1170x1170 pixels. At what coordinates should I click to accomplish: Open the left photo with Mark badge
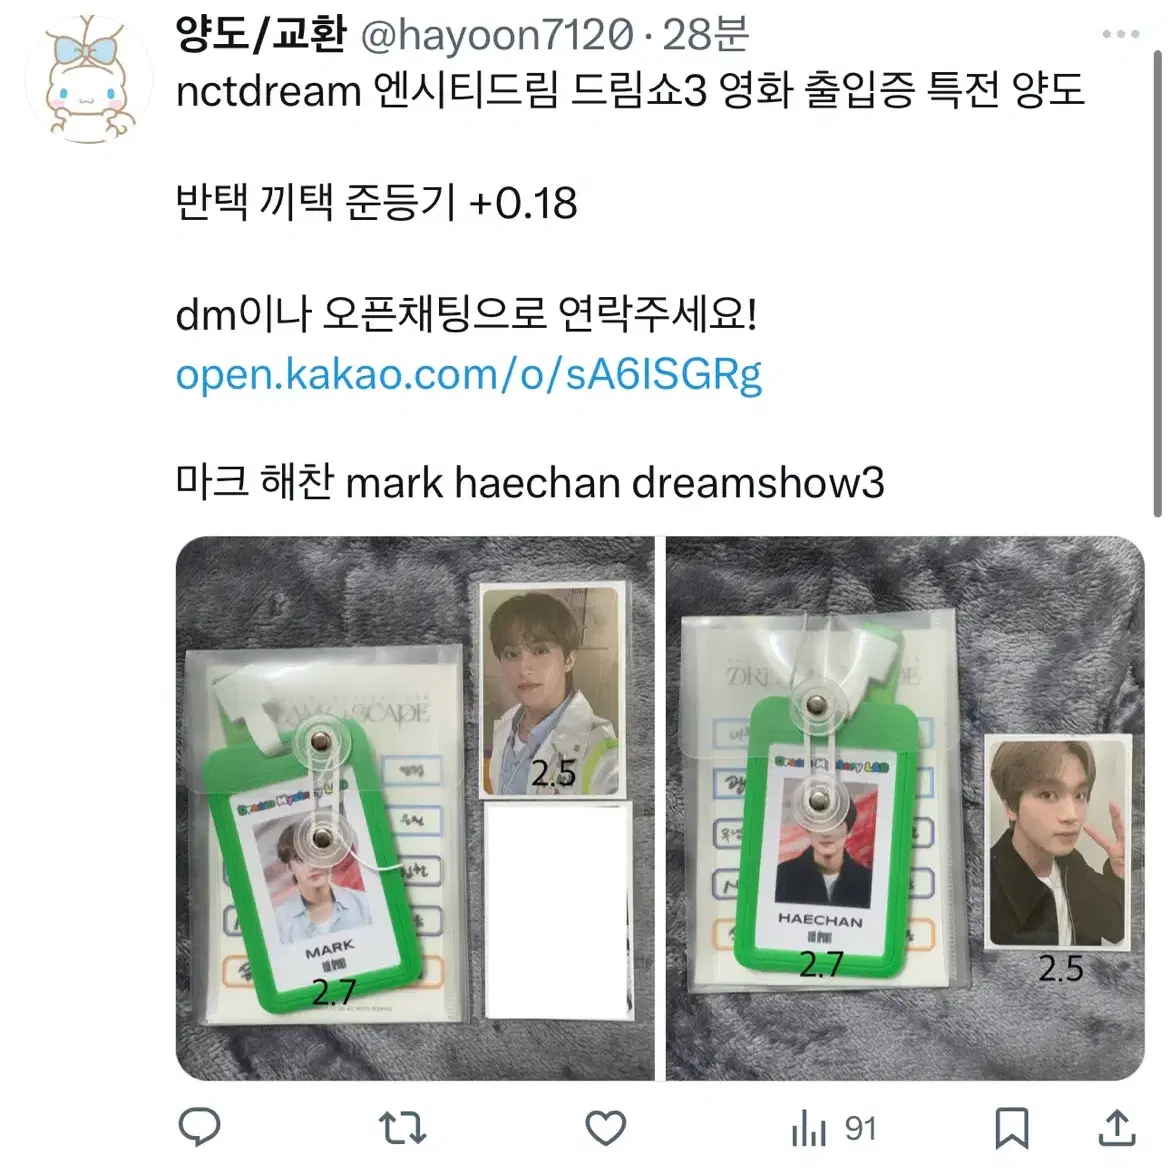(x=415, y=808)
